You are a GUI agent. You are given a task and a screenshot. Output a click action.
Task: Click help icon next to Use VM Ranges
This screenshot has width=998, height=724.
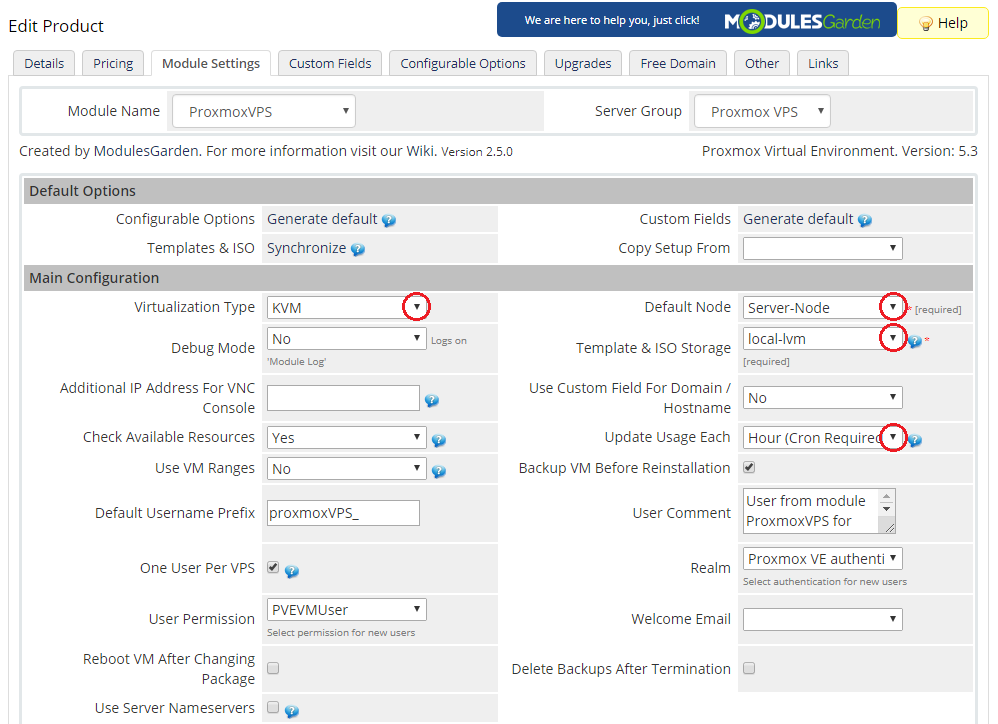coord(439,471)
